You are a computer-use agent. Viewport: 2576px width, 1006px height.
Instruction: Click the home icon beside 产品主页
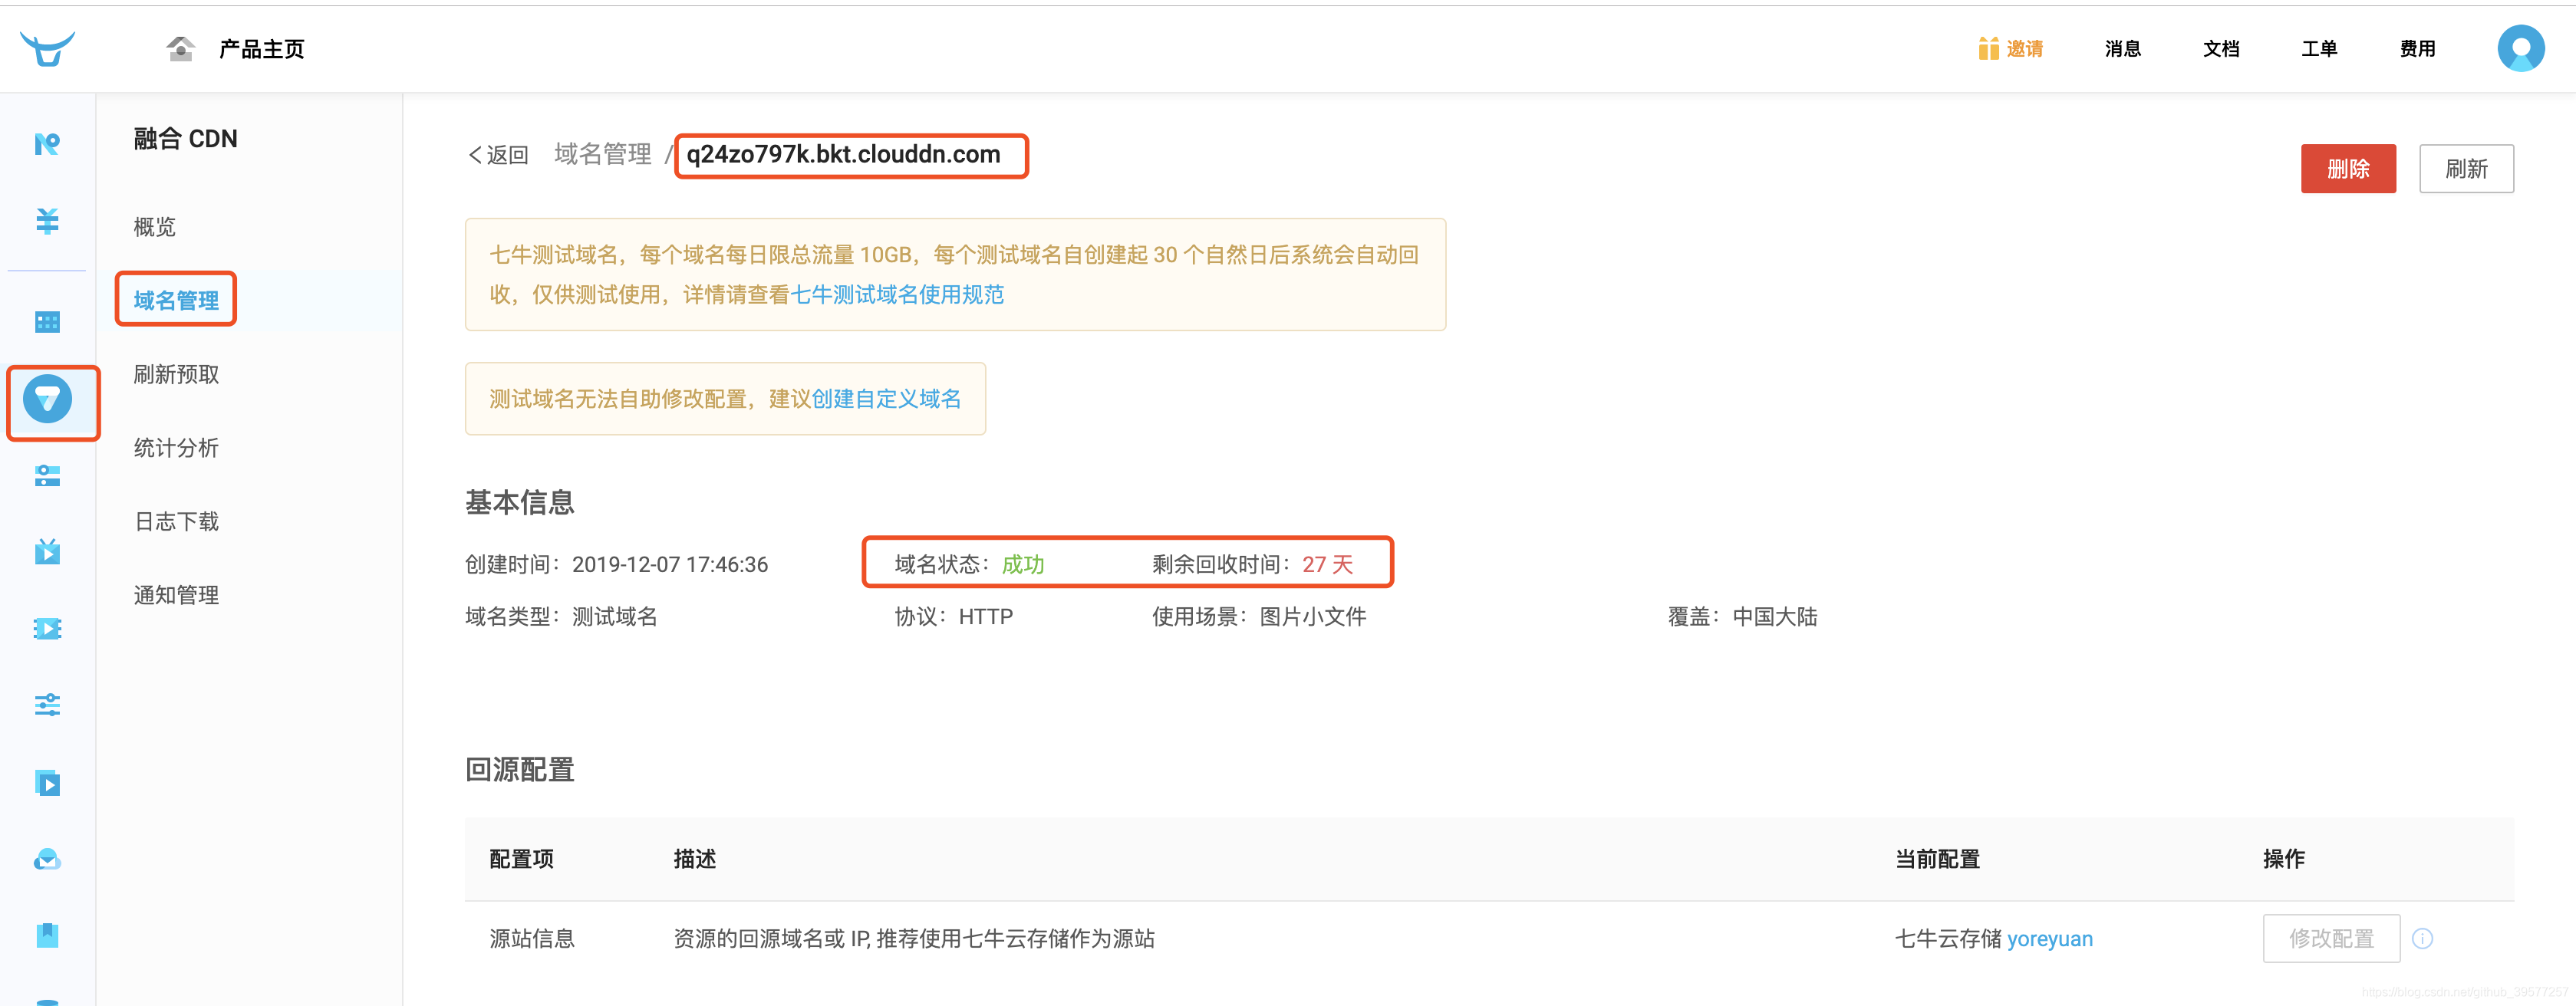point(180,48)
